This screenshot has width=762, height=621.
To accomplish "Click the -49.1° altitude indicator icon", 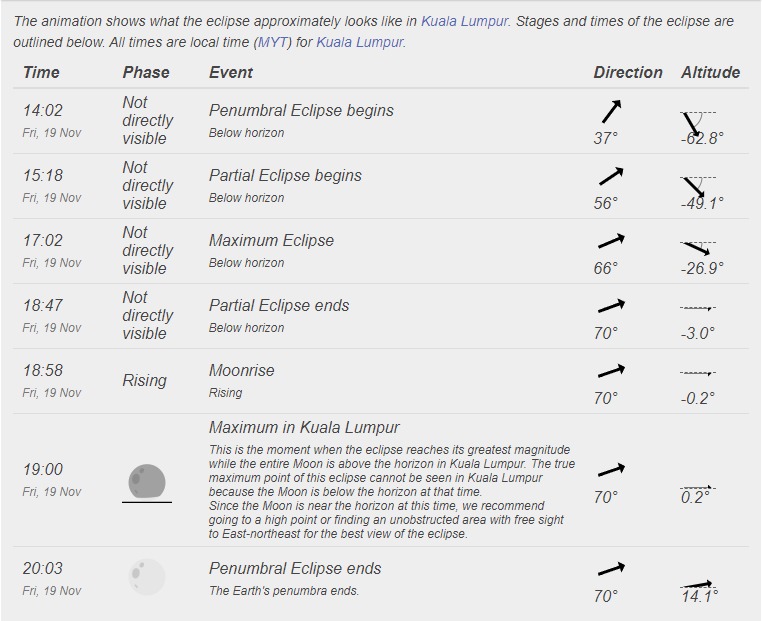I will coord(695,186).
